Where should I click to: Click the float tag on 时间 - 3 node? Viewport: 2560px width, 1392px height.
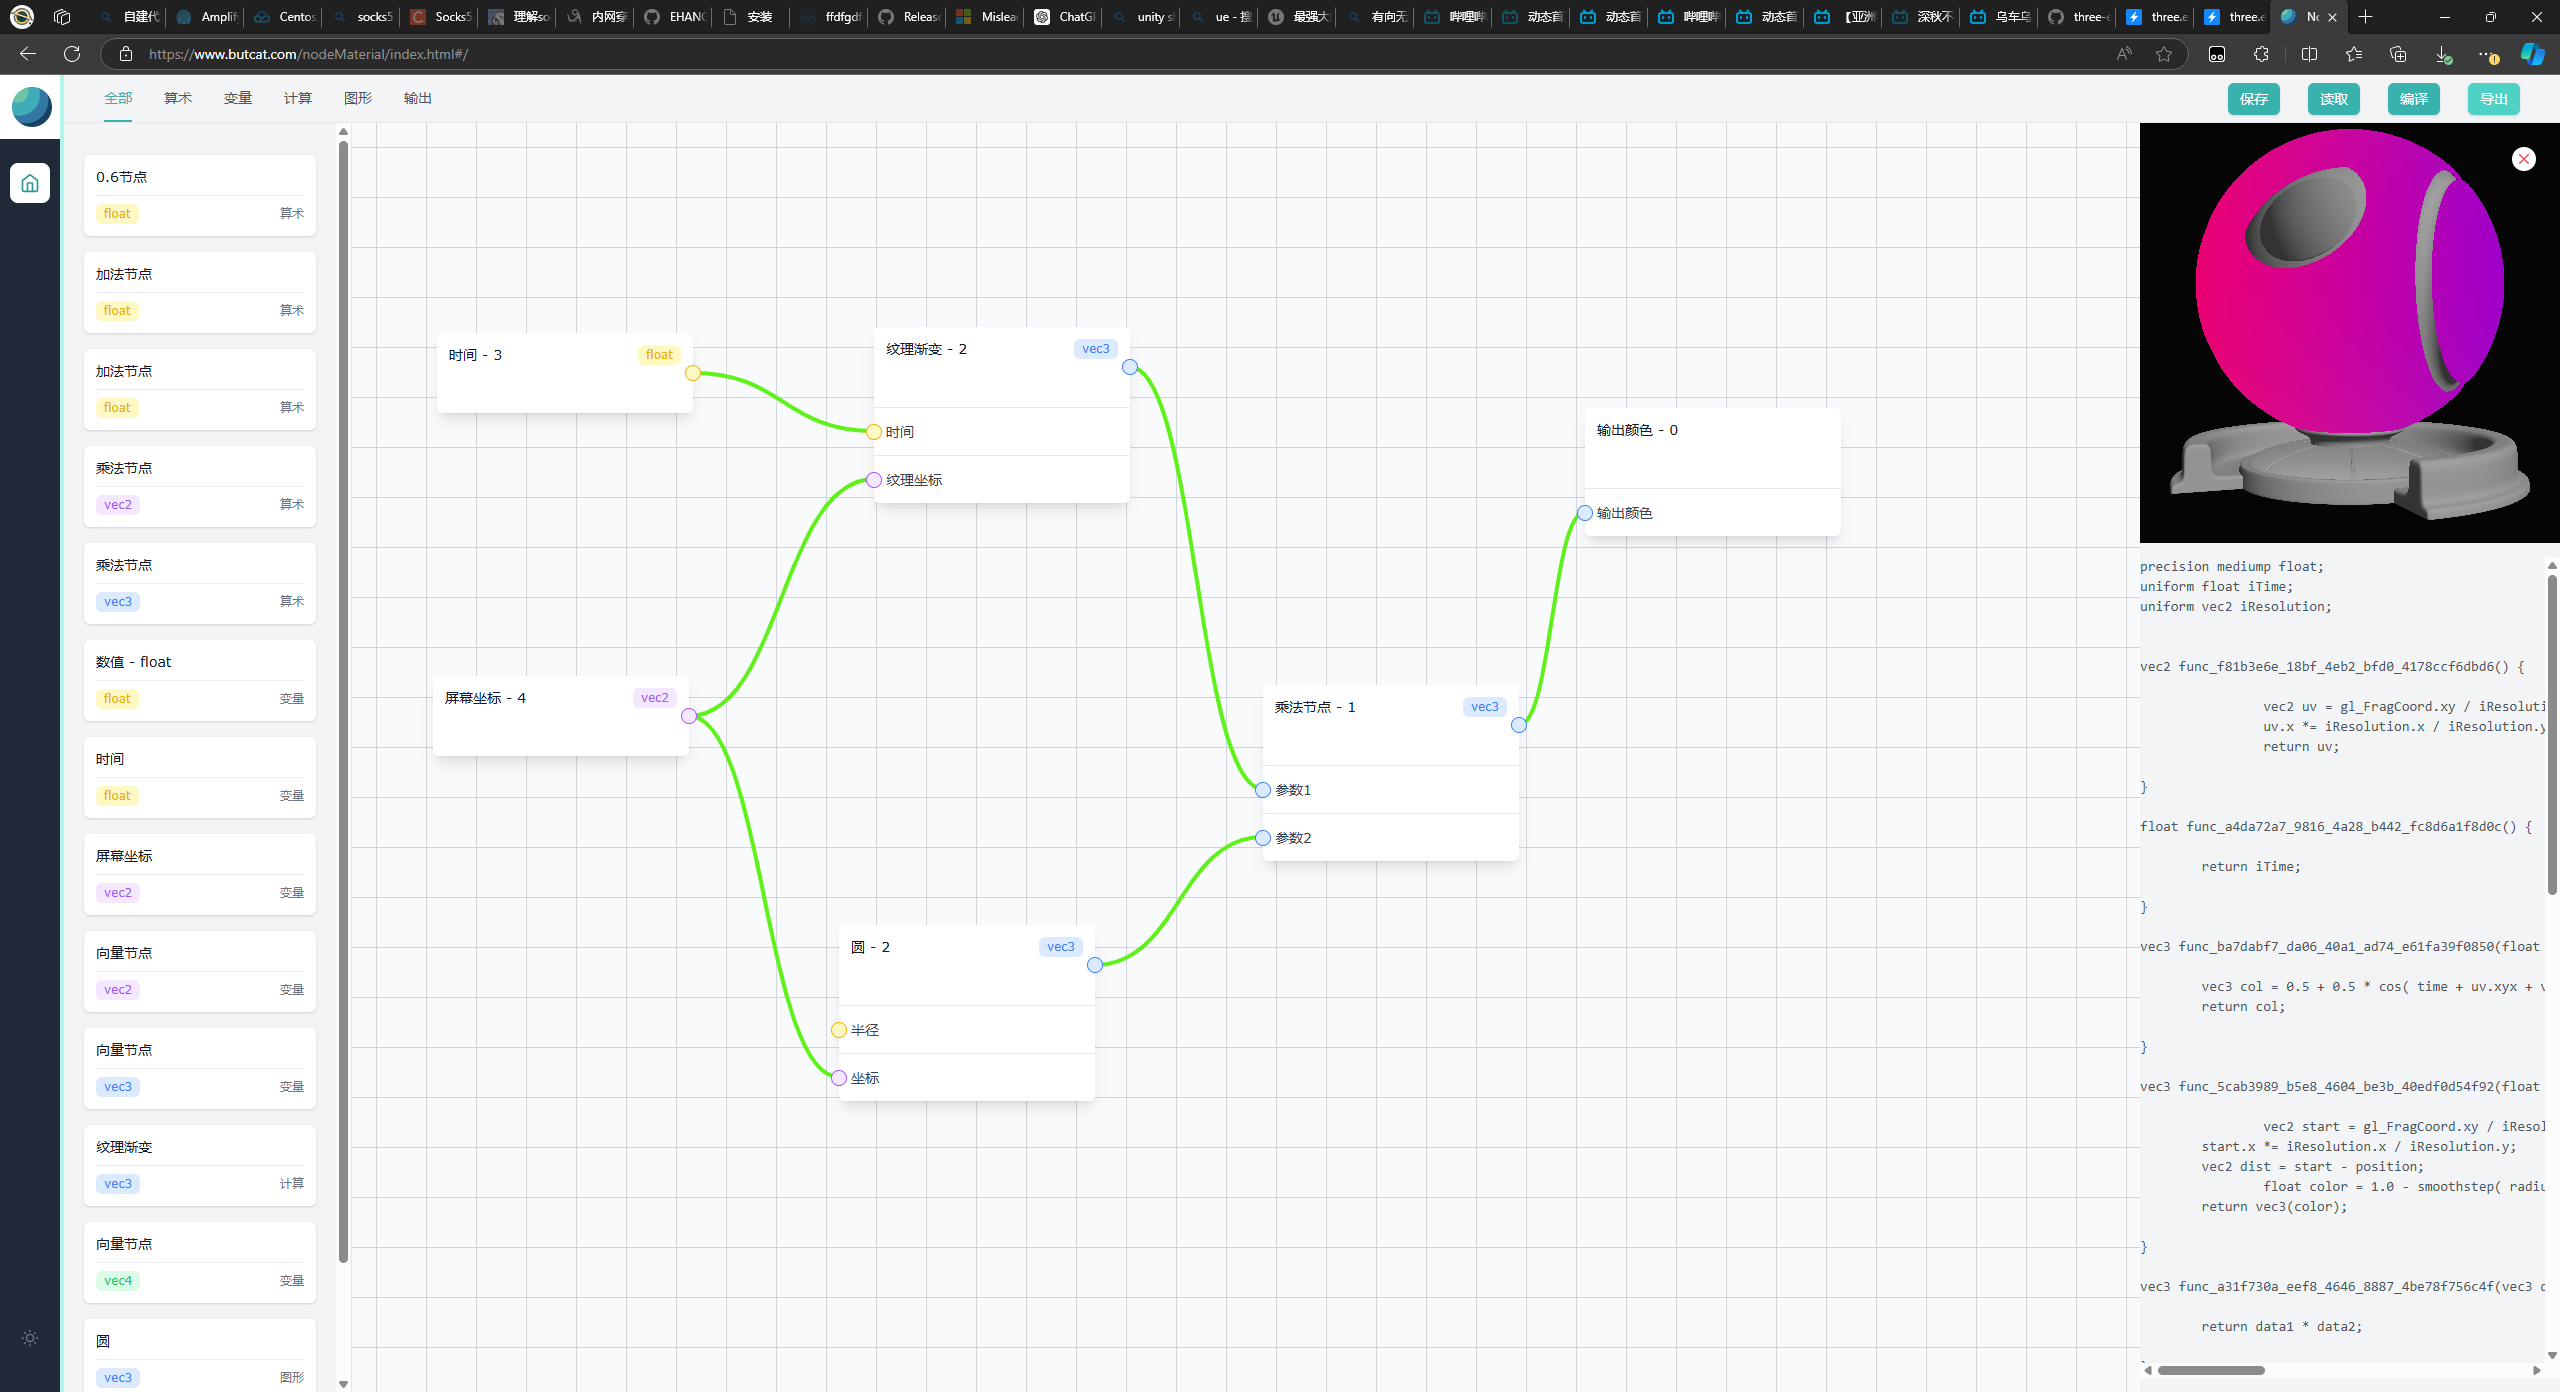[x=659, y=355]
